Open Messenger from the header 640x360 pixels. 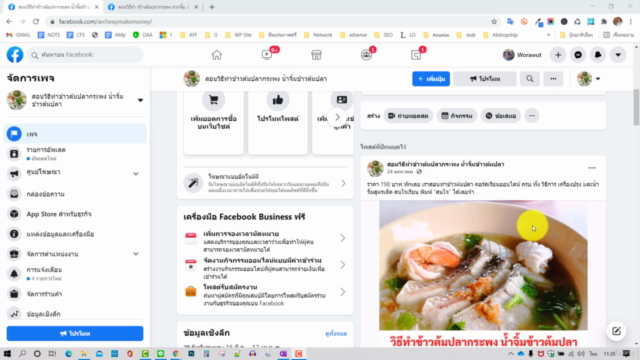coord(578,55)
